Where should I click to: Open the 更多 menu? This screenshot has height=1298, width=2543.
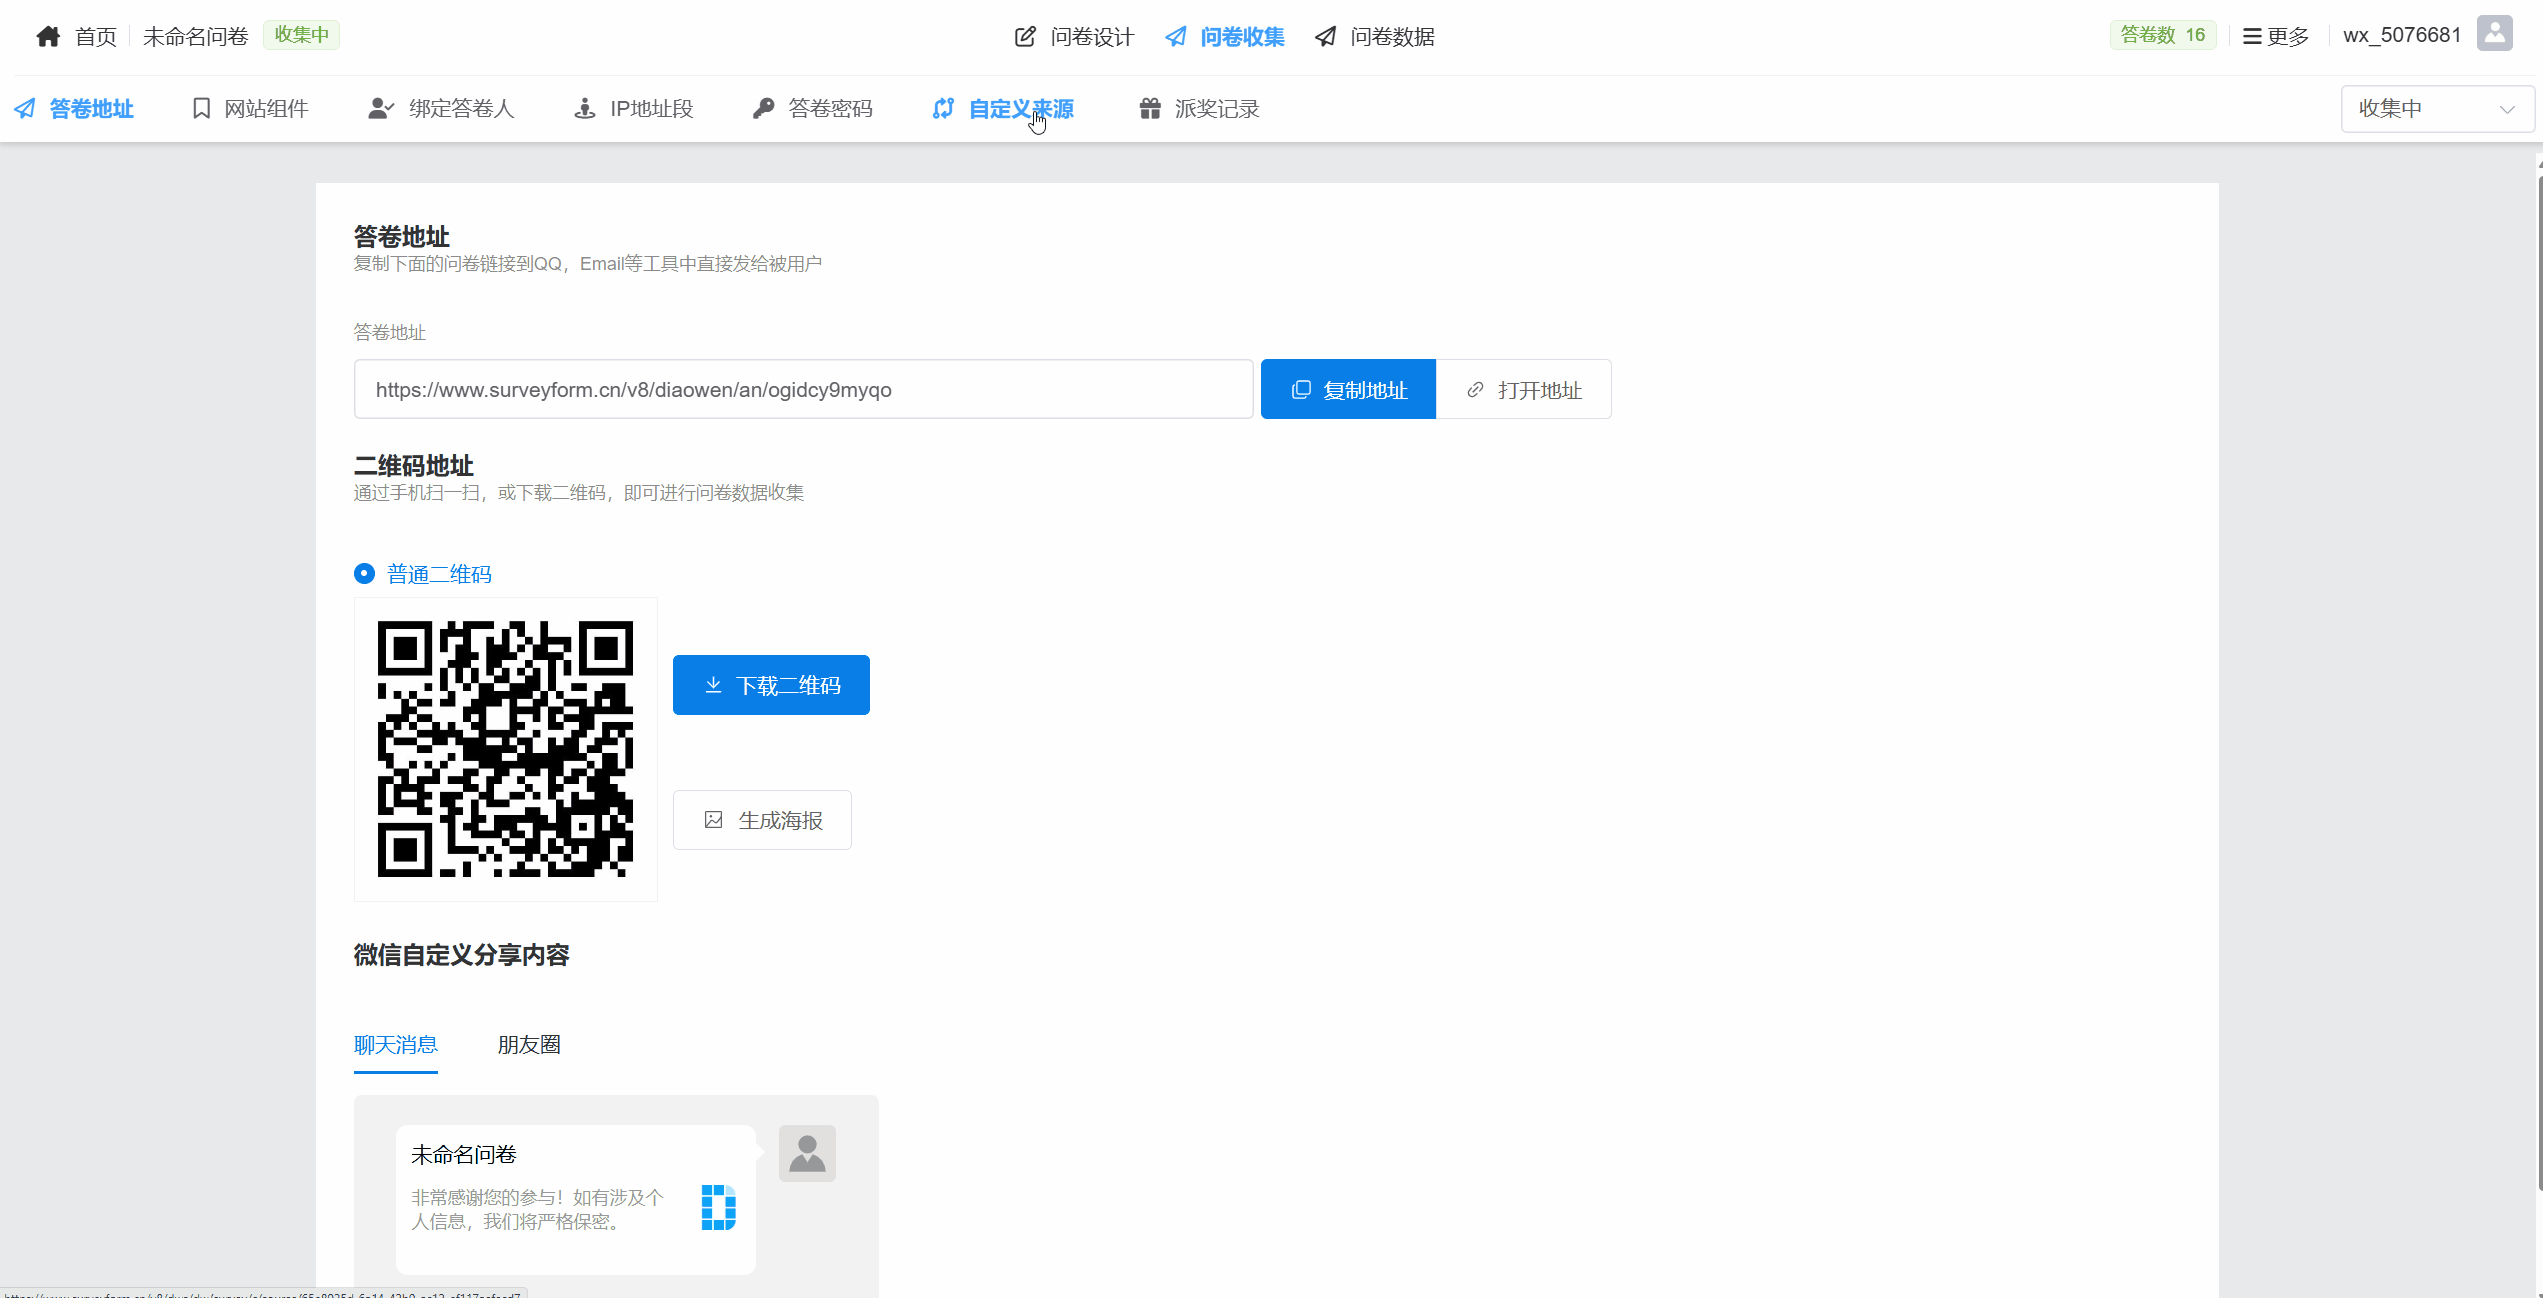pyautogui.click(x=2276, y=37)
